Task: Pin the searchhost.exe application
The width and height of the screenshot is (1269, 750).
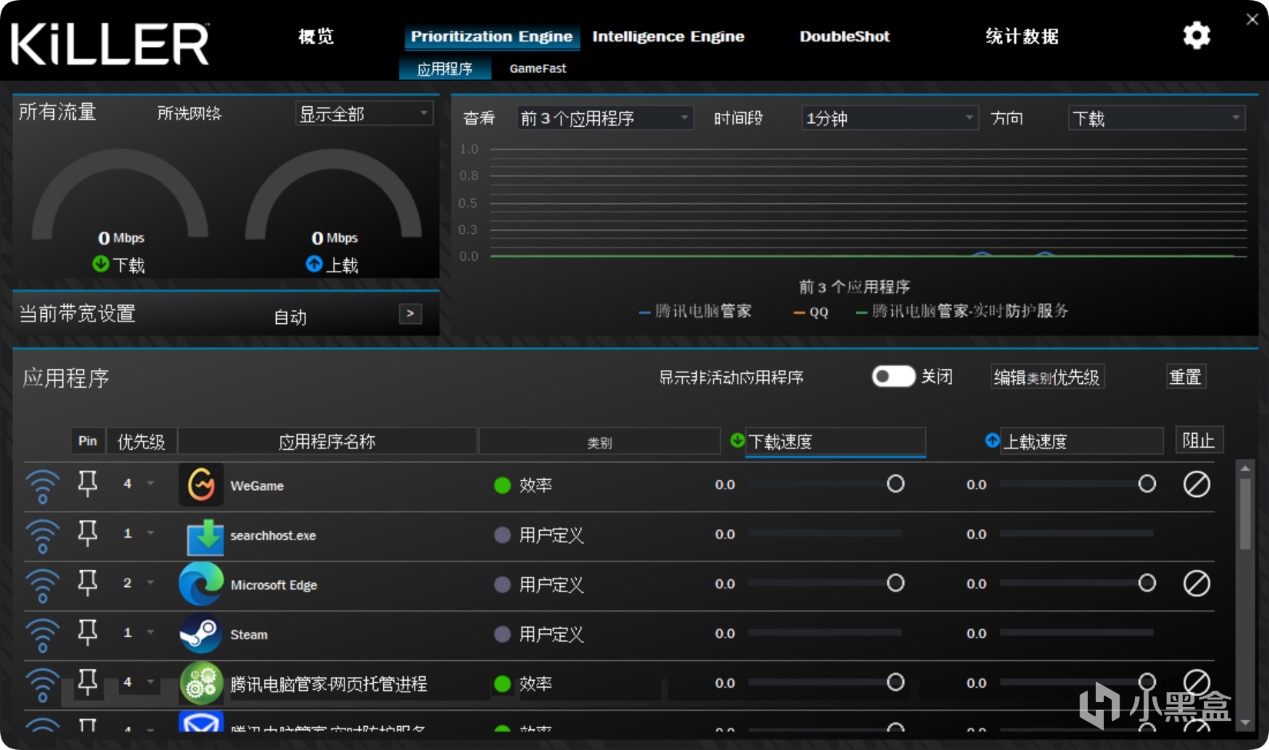Action: 88,534
